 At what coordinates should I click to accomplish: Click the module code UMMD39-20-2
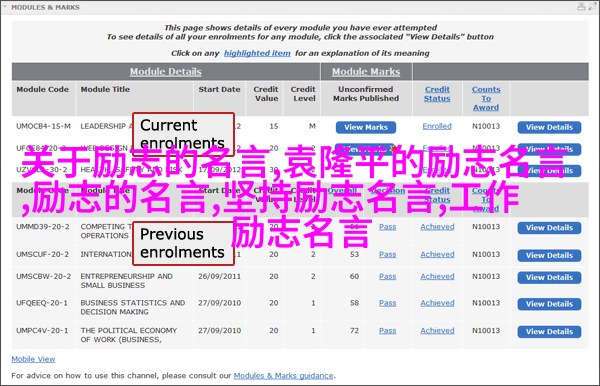click(x=43, y=227)
